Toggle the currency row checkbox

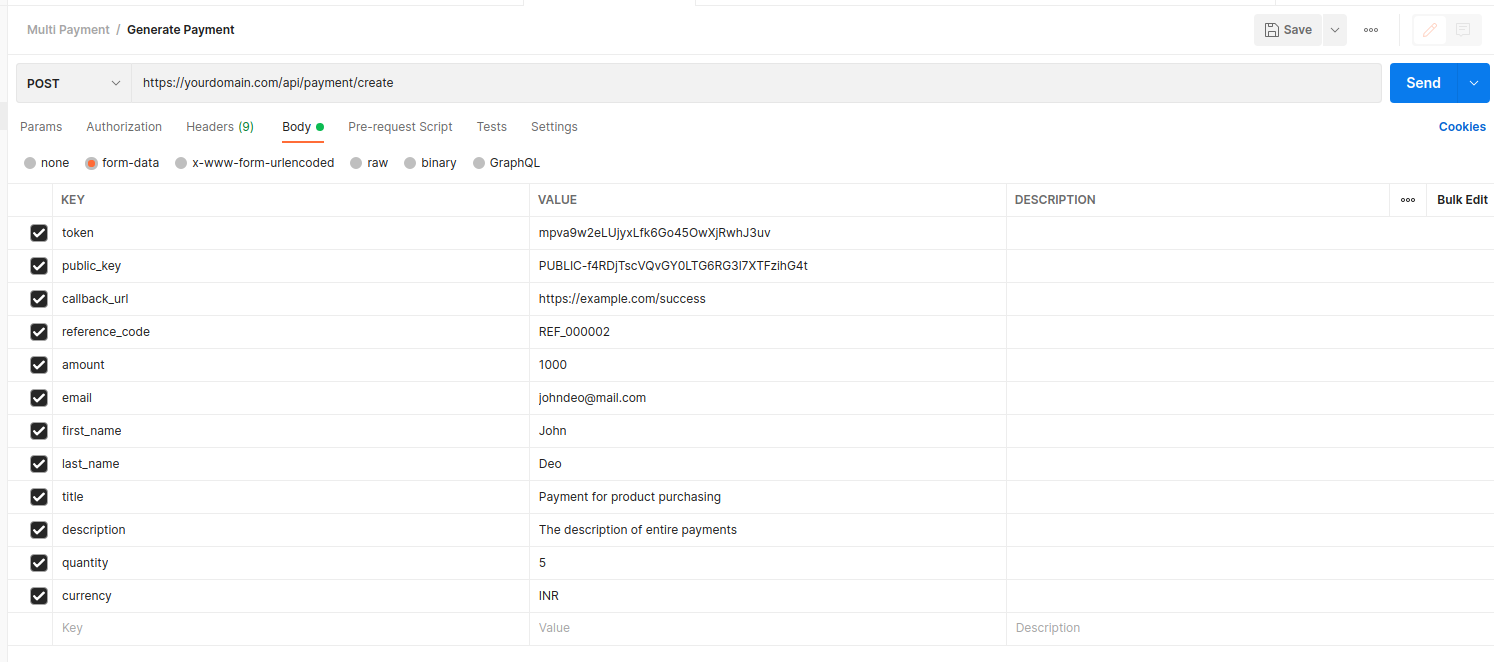[39, 596]
